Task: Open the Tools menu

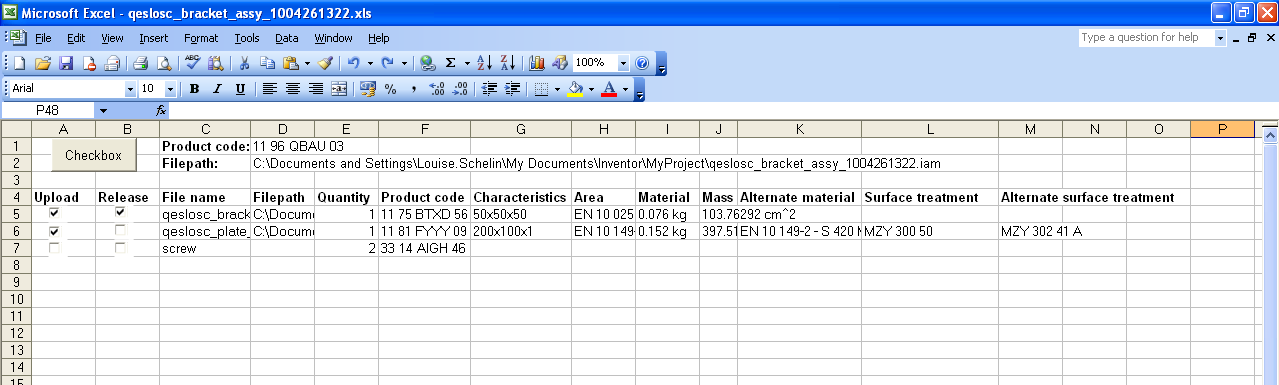Action: coord(247,38)
